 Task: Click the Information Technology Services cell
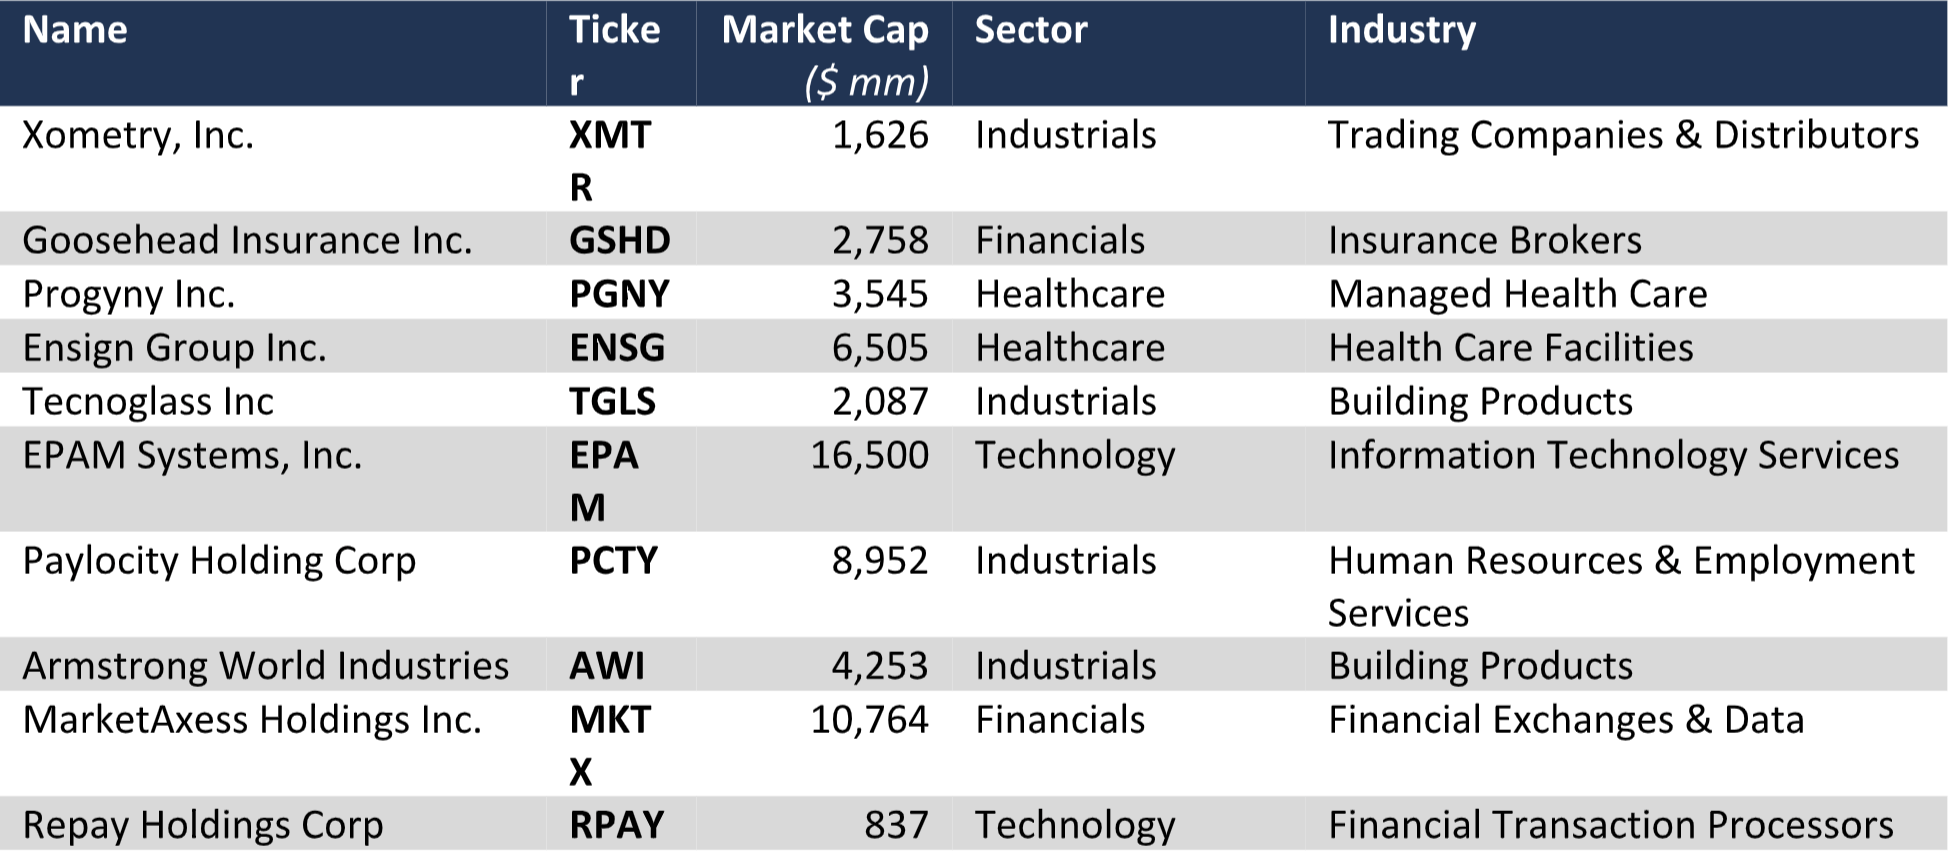1613,455
